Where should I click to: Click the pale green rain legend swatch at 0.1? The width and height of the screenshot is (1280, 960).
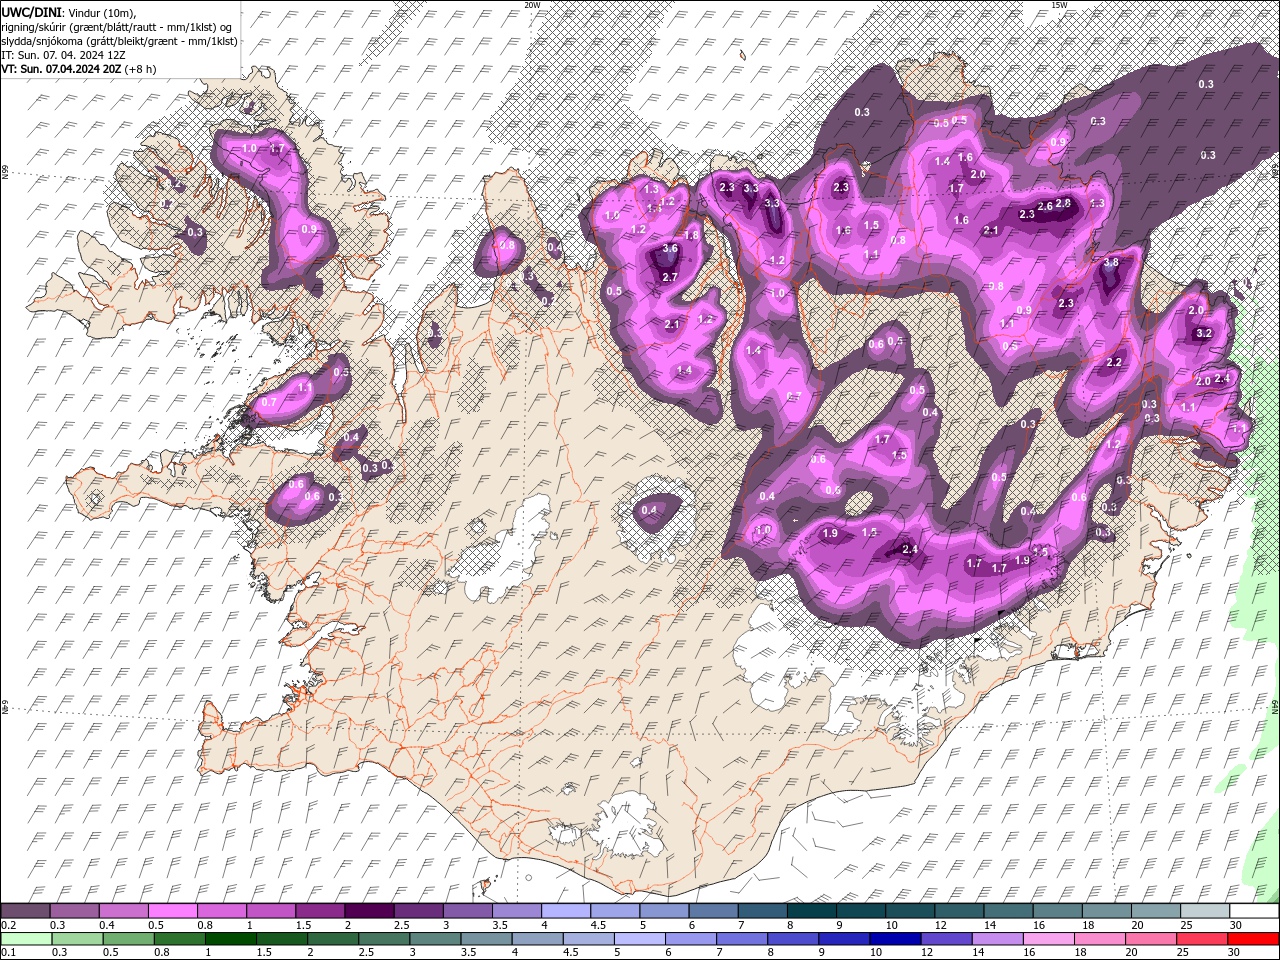(26, 939)
